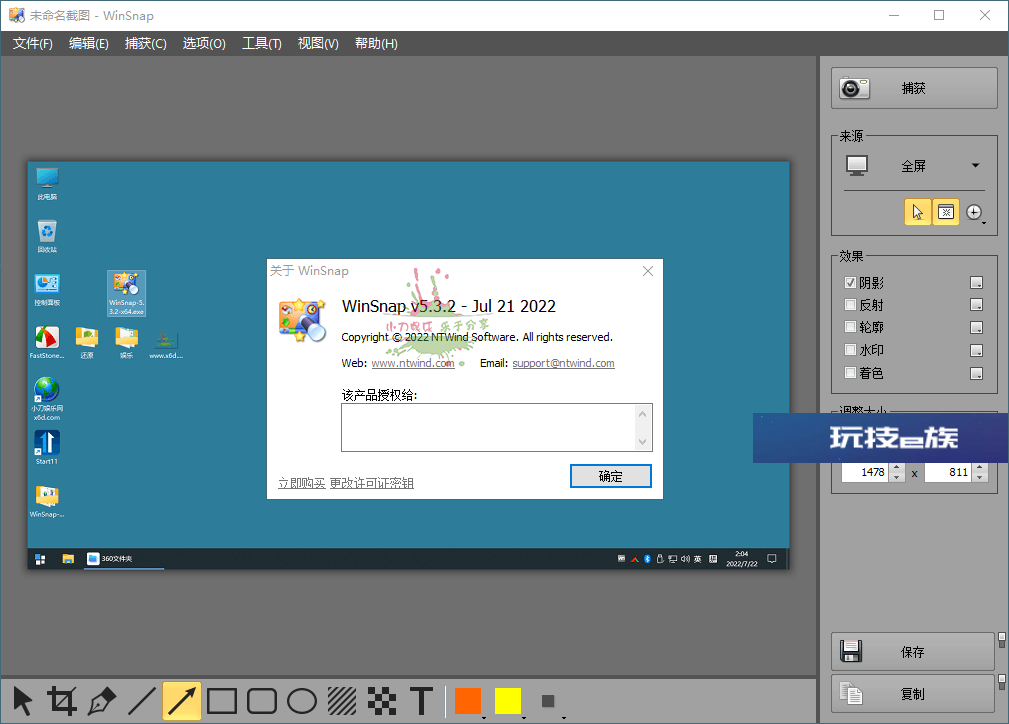Open the 文件(F) menu
Image resolution: width=1009 pixels, height=724 pixels.
tap(33, 43)
